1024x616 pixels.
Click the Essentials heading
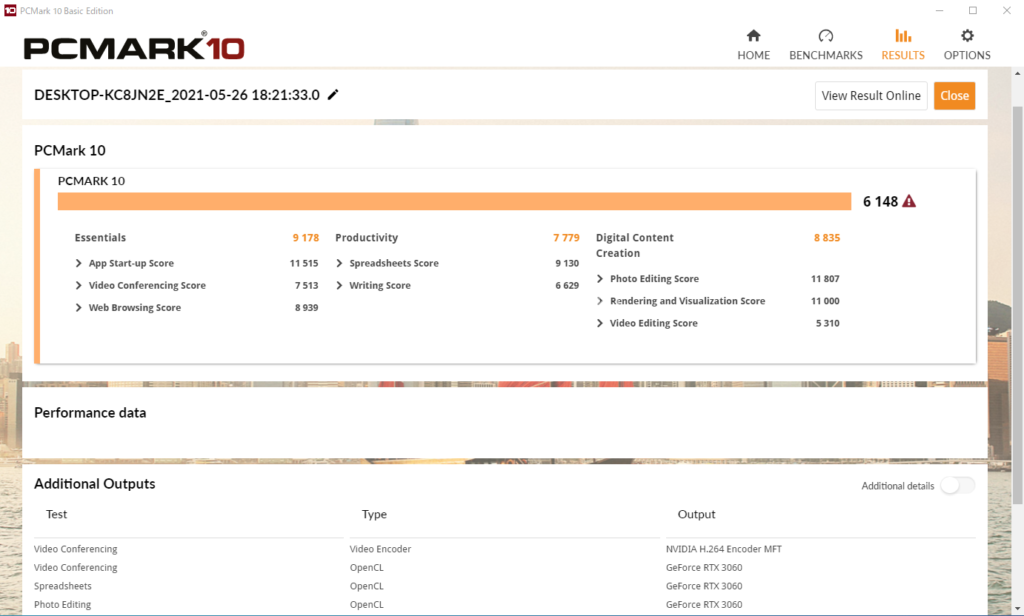pyautogui.click(x=100, y=238)
